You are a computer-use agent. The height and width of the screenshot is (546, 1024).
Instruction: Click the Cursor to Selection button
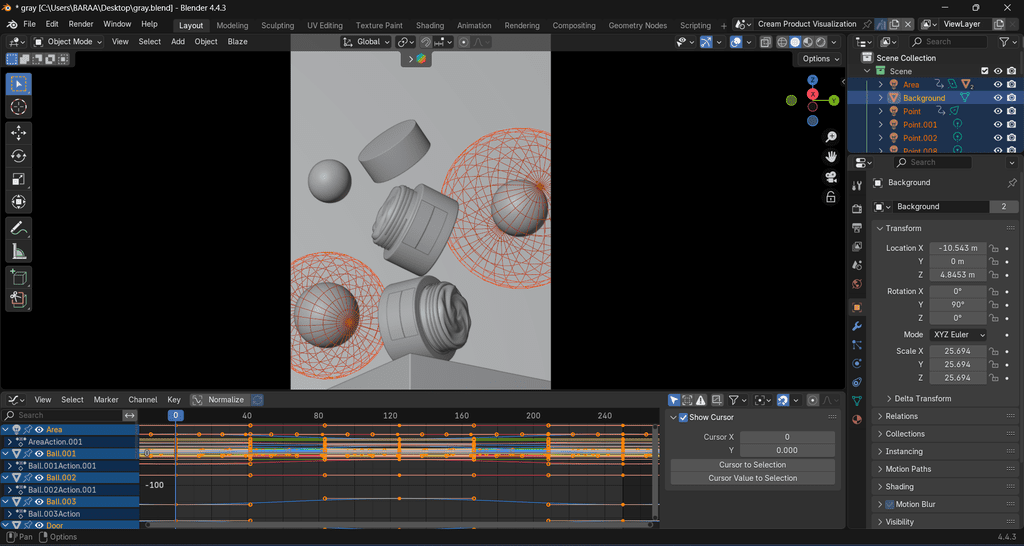pos(752,465)
